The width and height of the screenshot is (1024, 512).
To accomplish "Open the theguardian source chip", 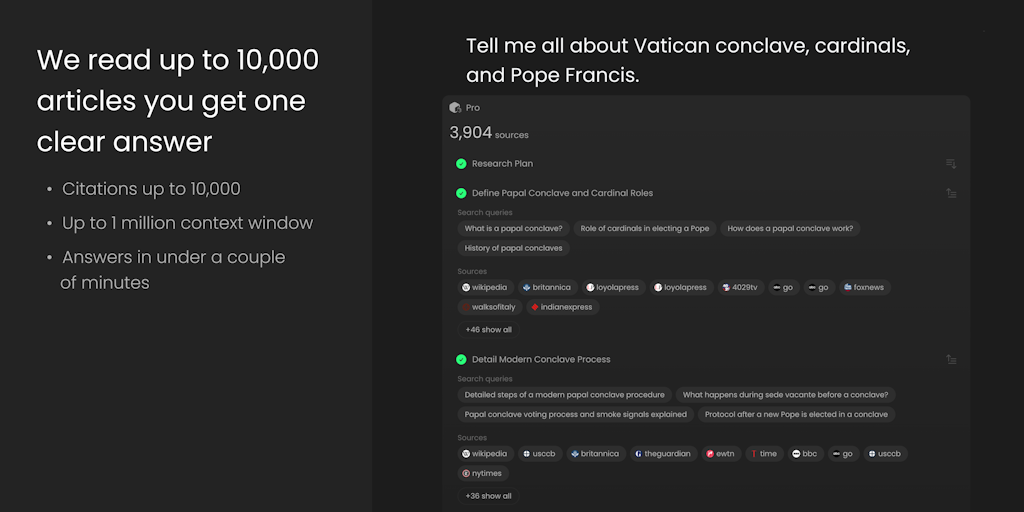I will click(663, 454).
